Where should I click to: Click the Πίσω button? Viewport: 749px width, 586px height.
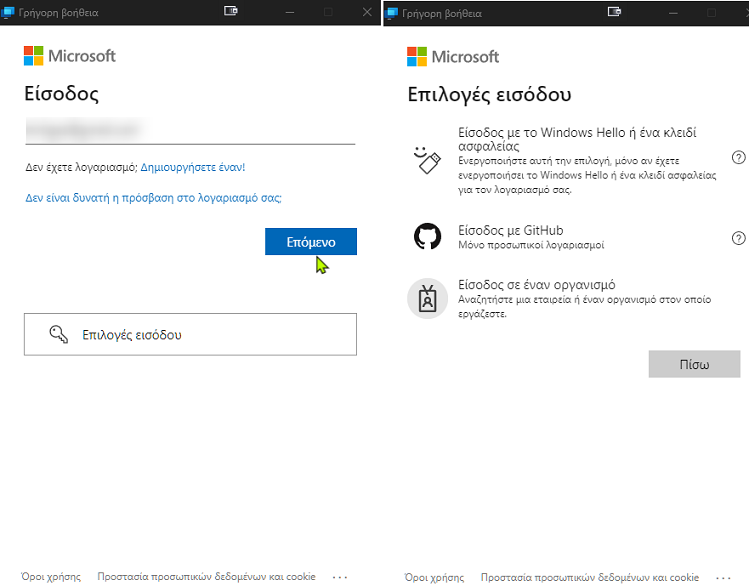coord(694,364)
